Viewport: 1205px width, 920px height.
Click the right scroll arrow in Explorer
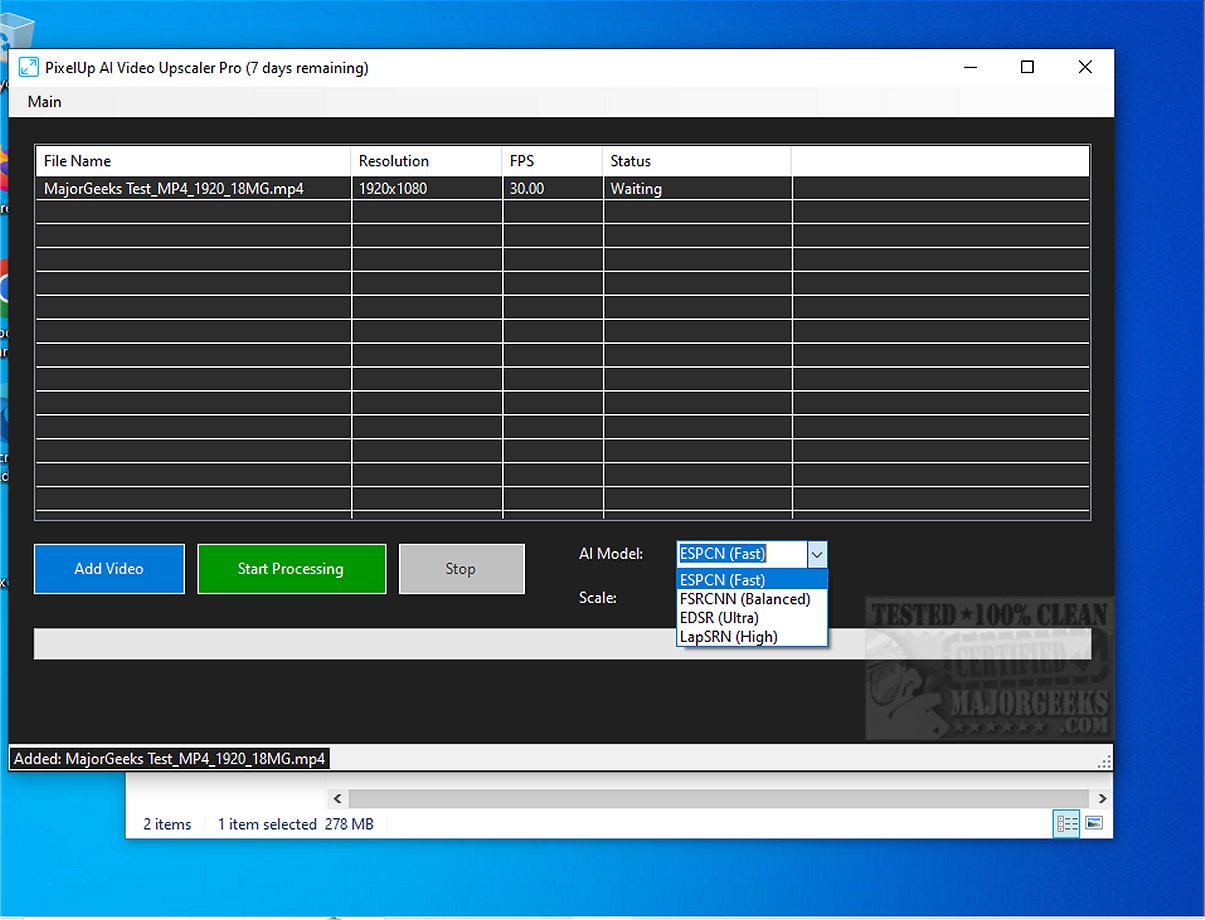[x=1102, y=798]
